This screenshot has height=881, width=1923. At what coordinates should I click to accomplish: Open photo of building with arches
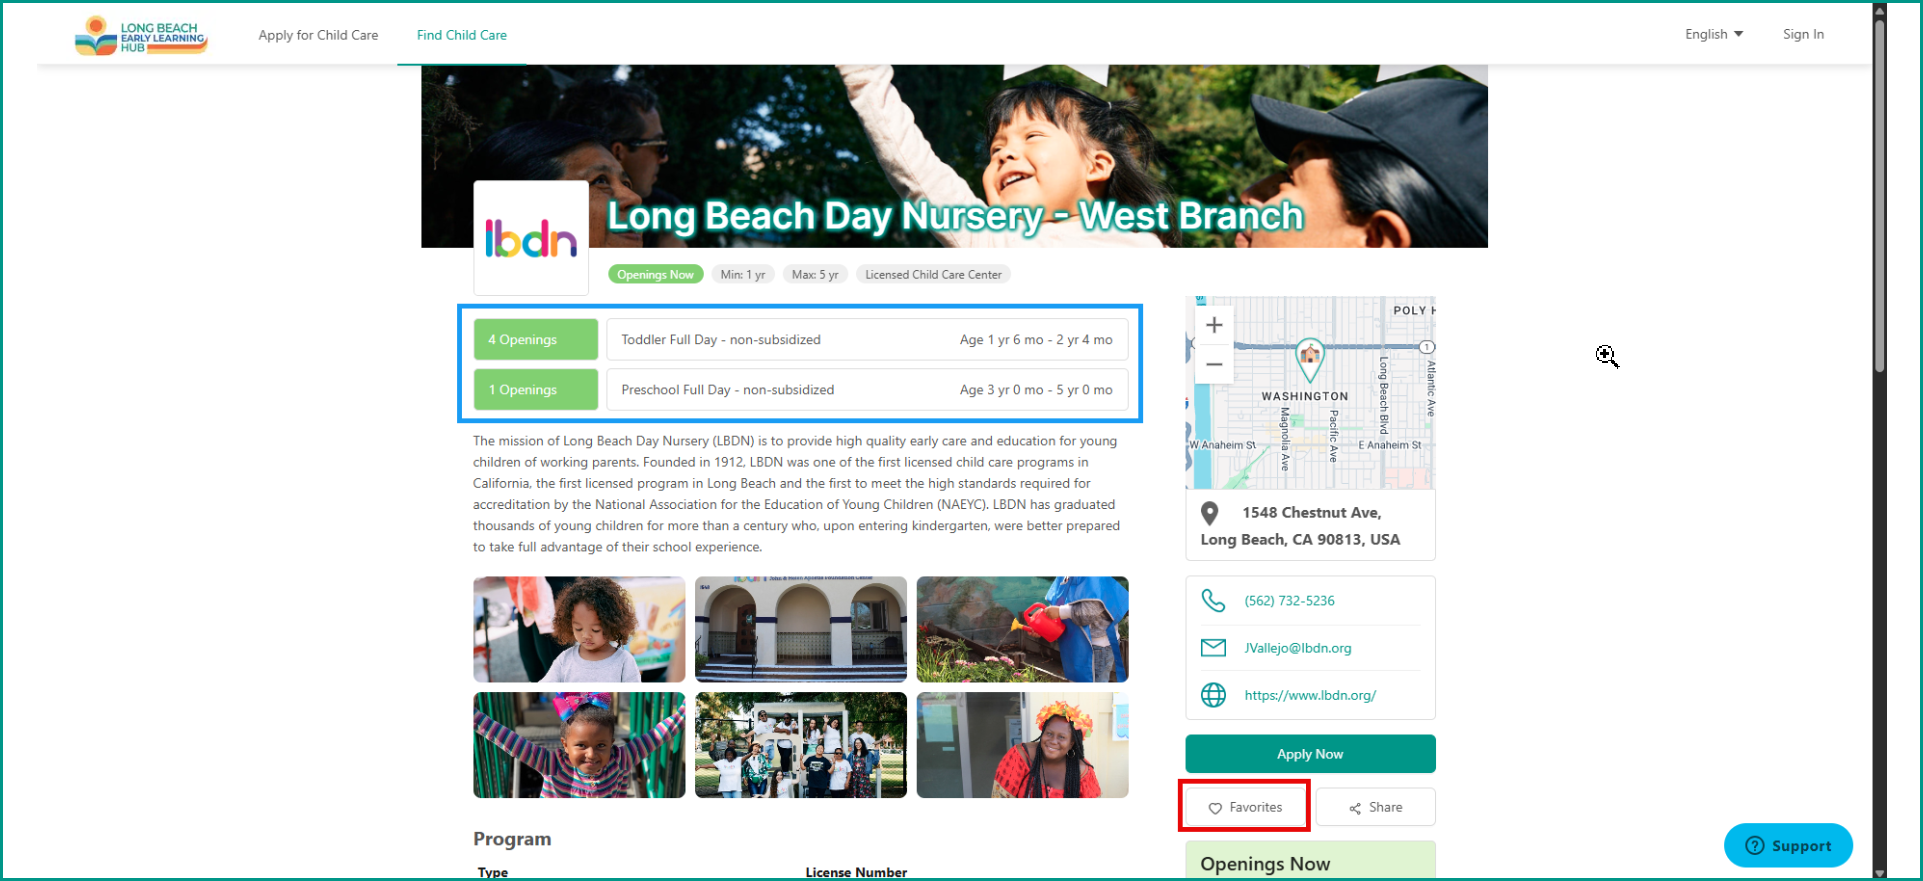coord(801,629)
